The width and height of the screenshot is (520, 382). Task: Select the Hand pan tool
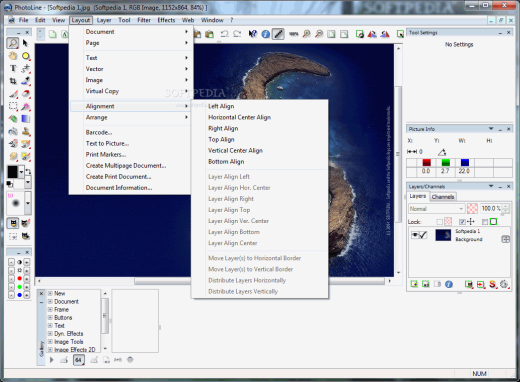[13, 56]
